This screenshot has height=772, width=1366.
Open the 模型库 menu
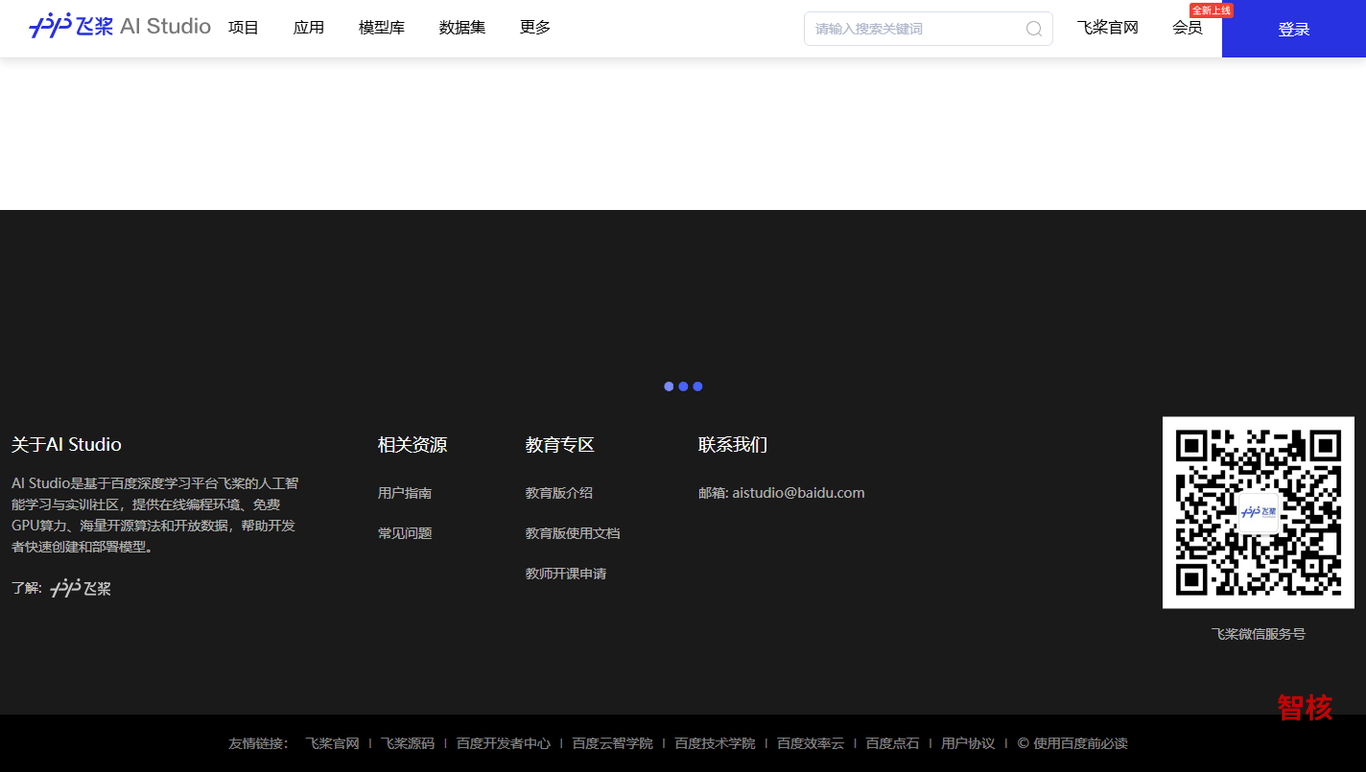pos(382,28)
